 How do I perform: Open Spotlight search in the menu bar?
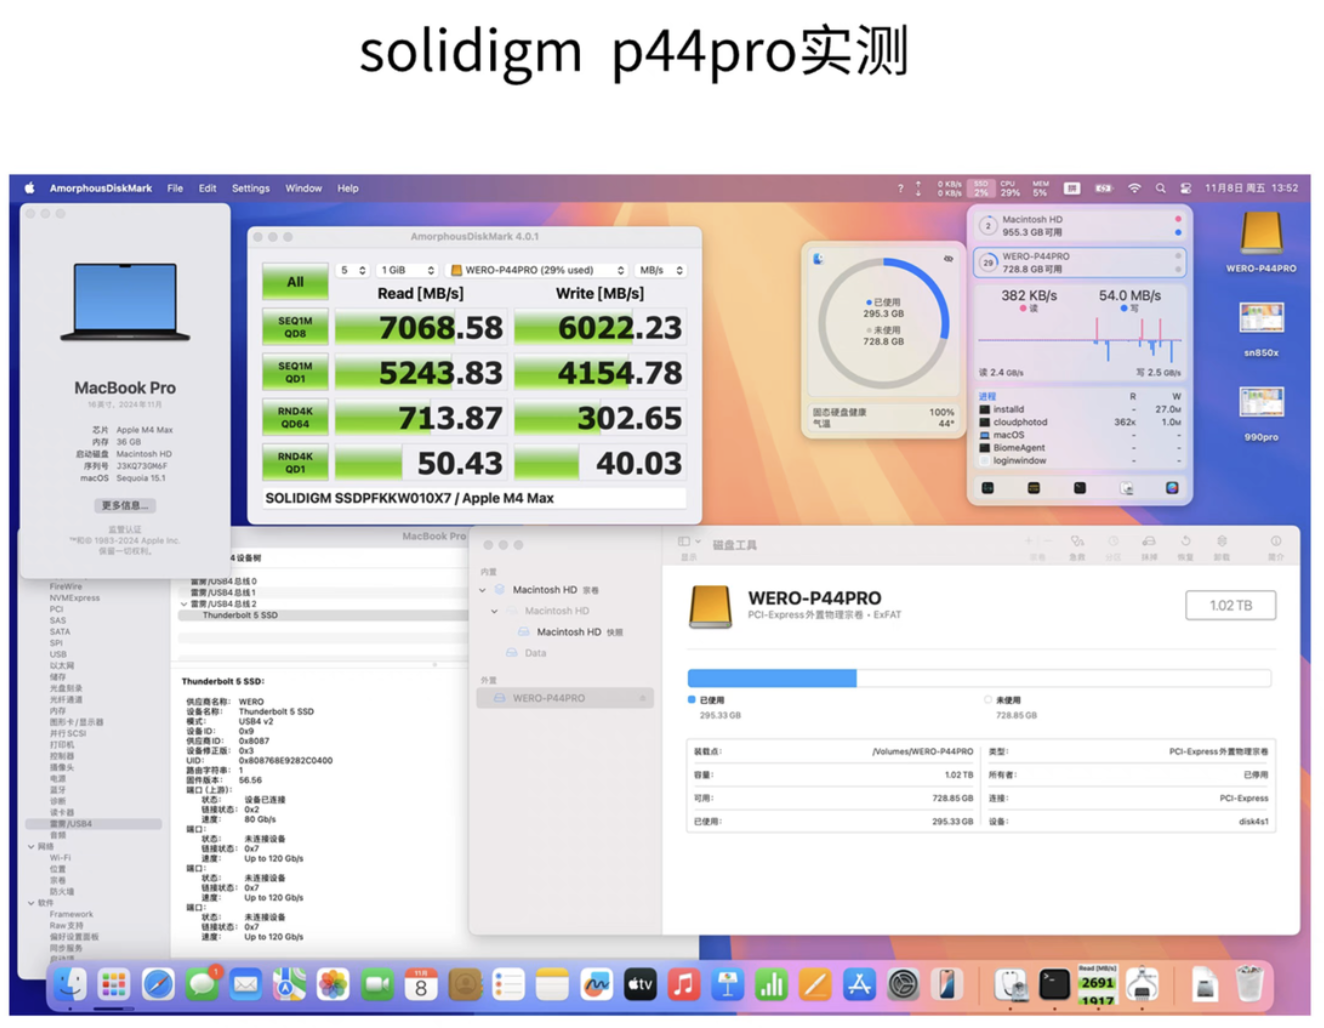coord(1161,188)
